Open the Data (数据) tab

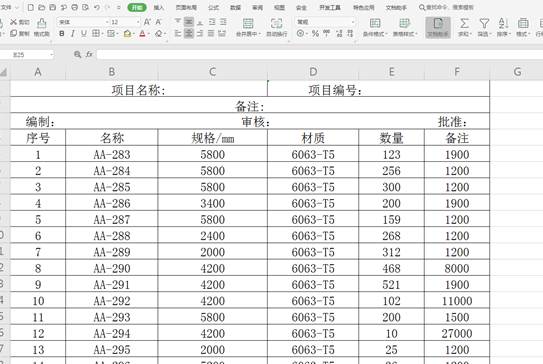(235, 7)
